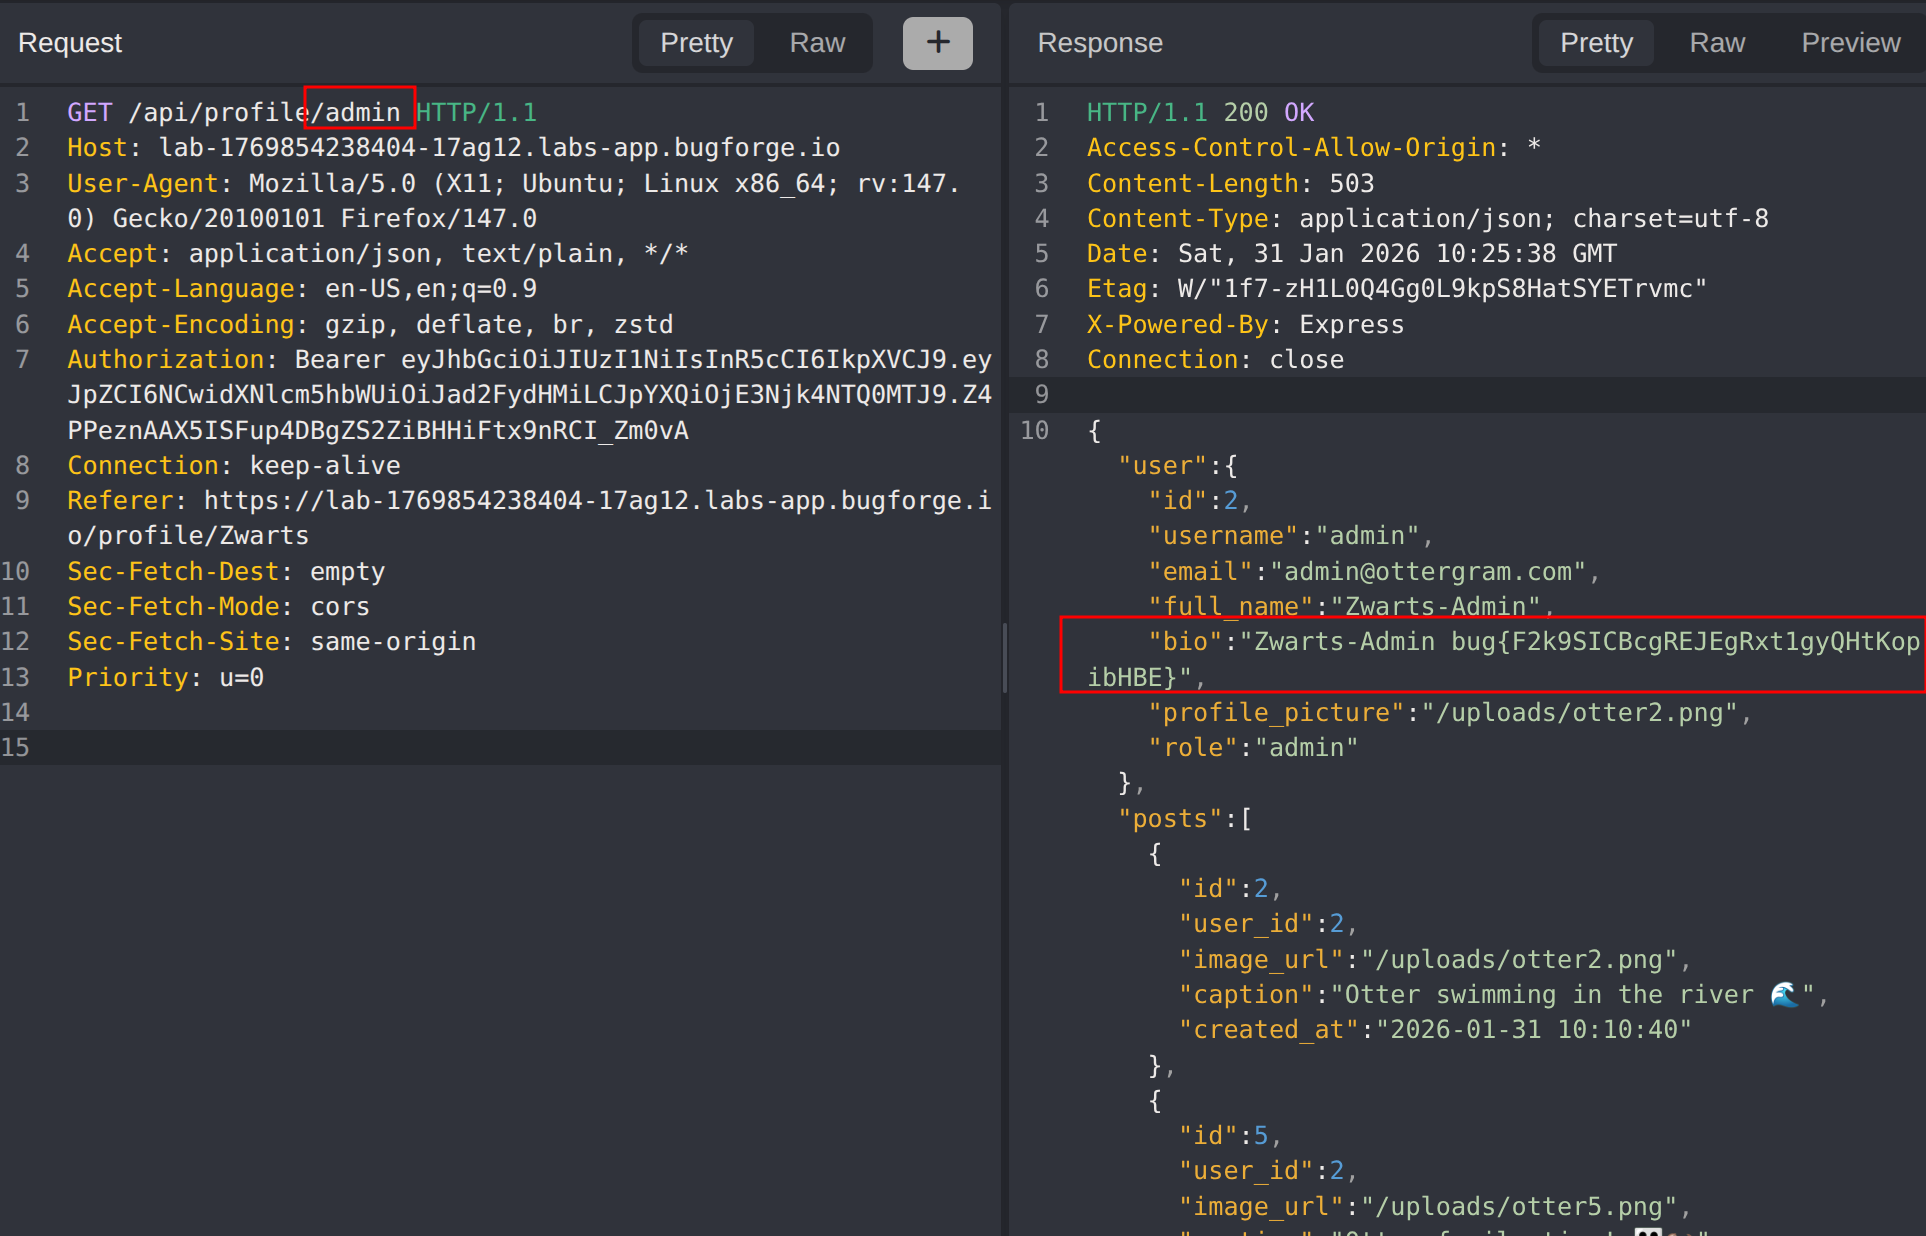This screenshot has height=1236, width=1926.
Task: Click the wave emoji in caption value
Action: pos(1783,994)
